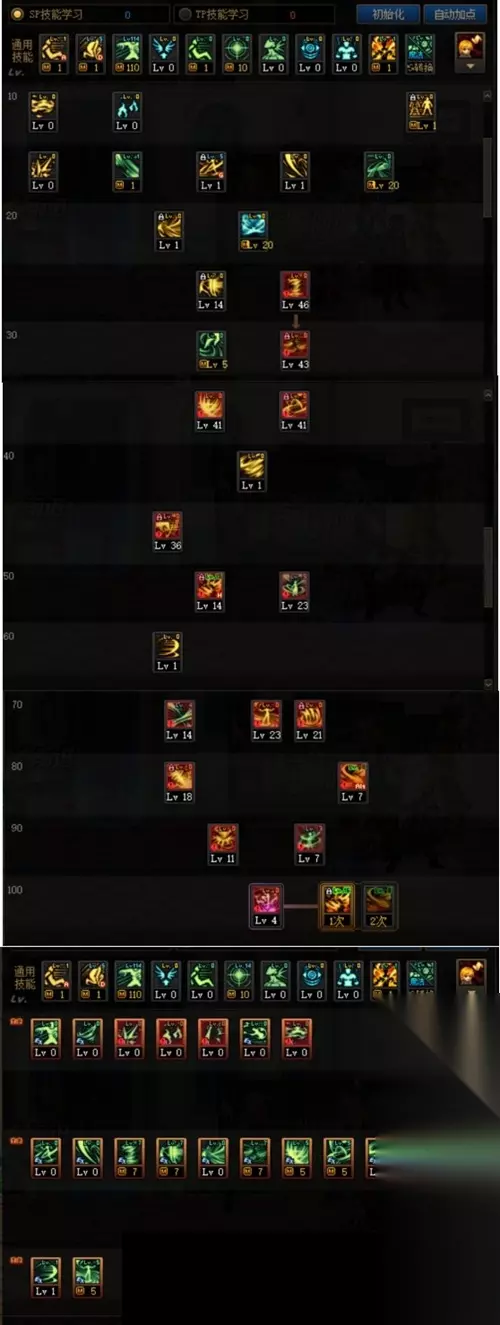This screenshot has width=500, height=1325.
Task: Choose the blue skill icon at level 20 row
Action: point(253,231)
